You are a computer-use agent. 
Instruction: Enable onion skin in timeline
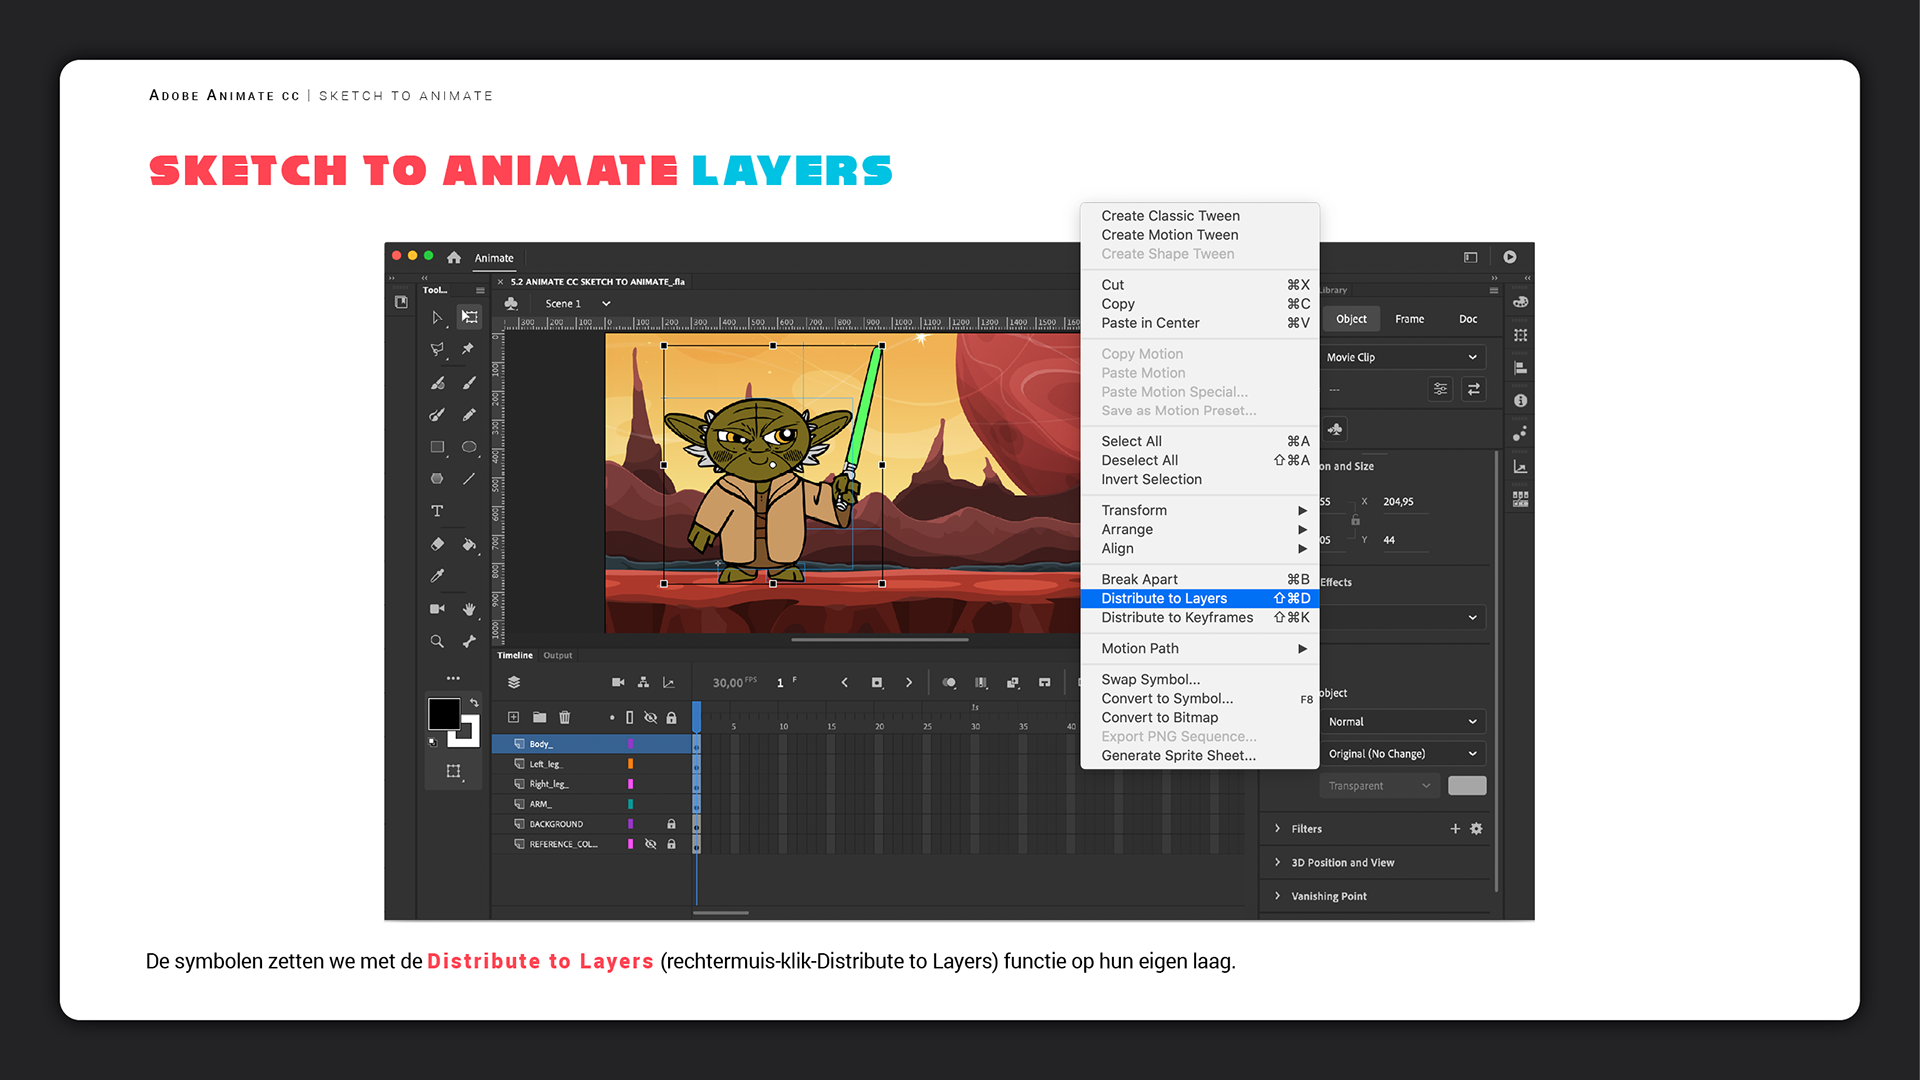click(949, 682)
